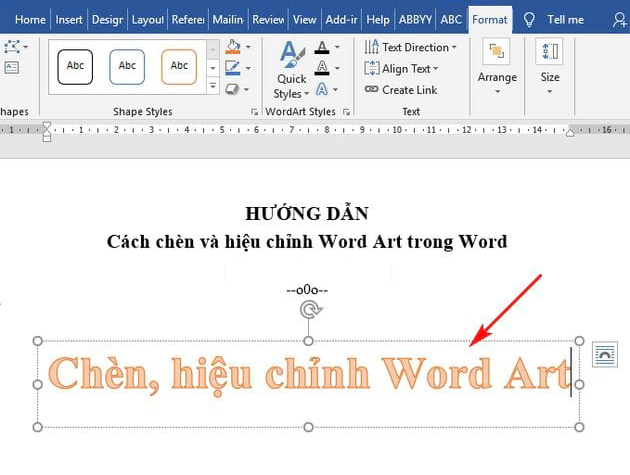The image size is (630, 475).
Task: Click the Create Link button
Action: pos(401,90)
